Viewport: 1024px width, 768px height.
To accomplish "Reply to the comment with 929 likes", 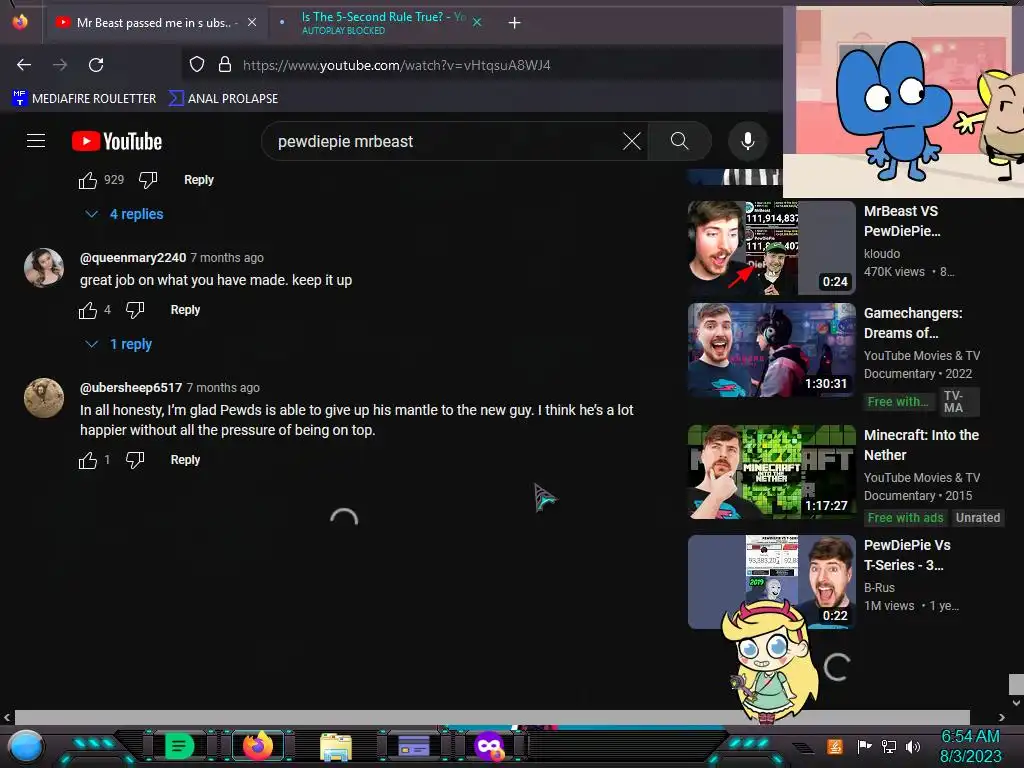I will point(199,180).
